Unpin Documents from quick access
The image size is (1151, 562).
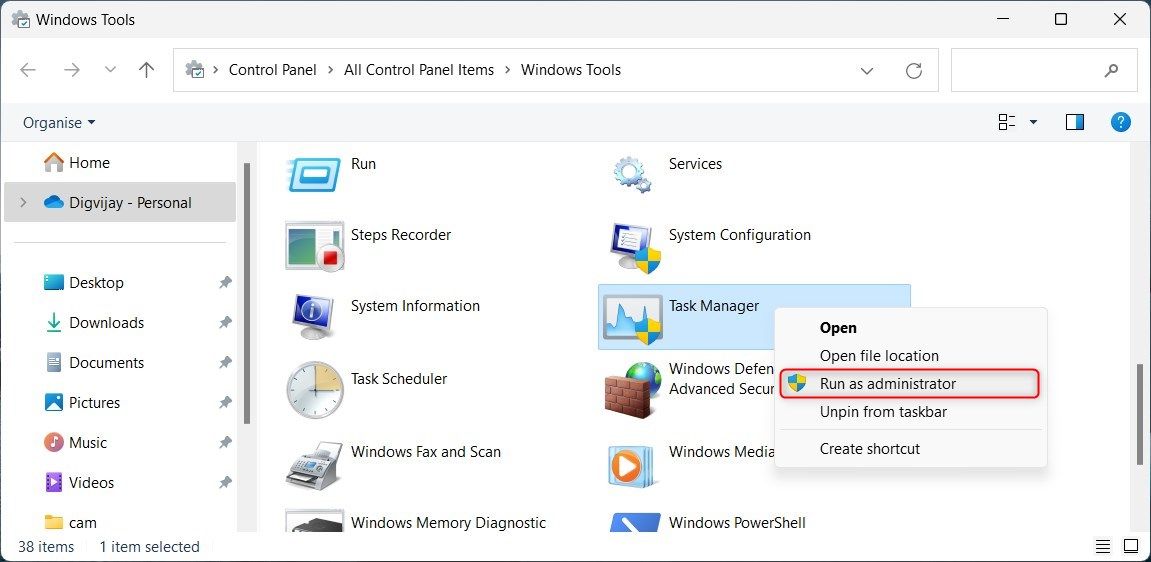point(226,362)
